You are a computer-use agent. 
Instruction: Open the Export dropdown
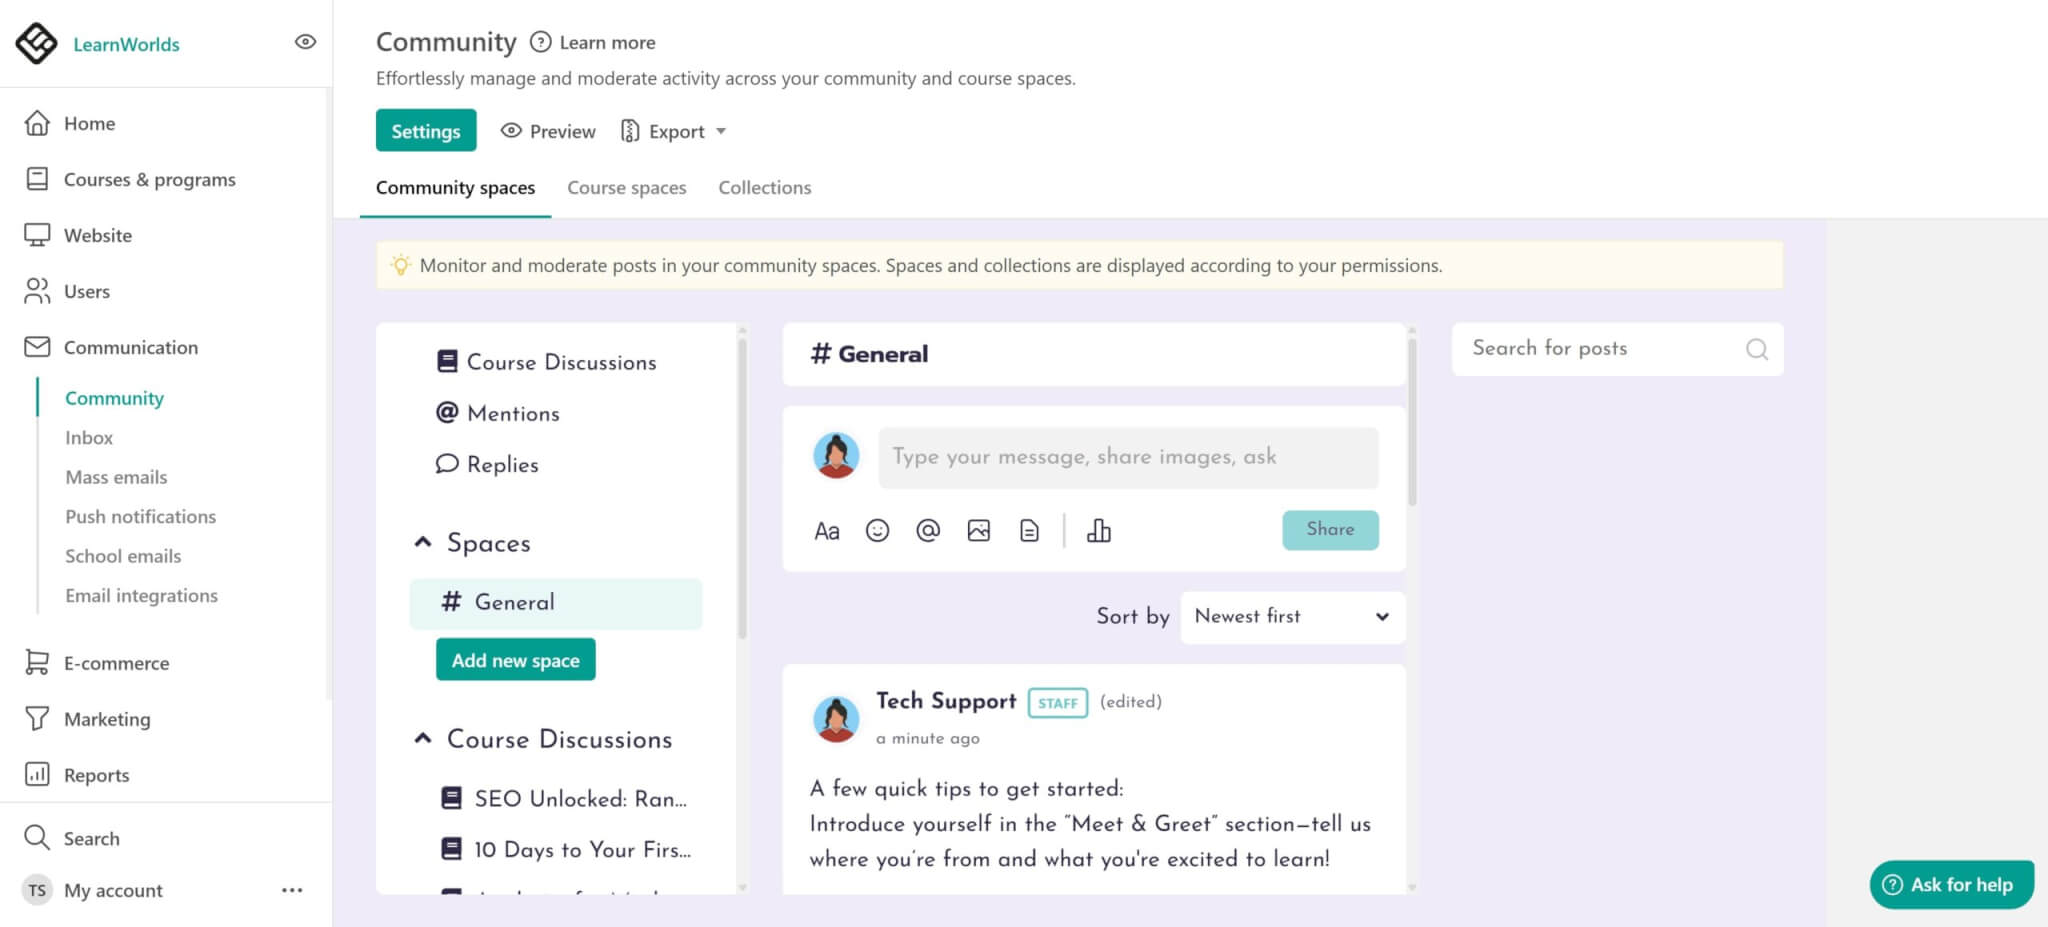tap(674, 131)
